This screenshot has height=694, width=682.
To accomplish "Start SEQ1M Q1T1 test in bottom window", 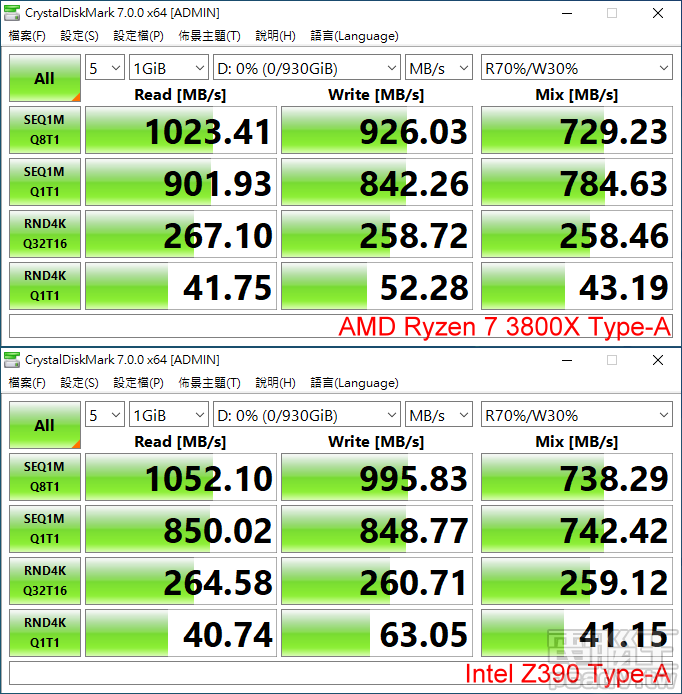I will tap(45, 529).
